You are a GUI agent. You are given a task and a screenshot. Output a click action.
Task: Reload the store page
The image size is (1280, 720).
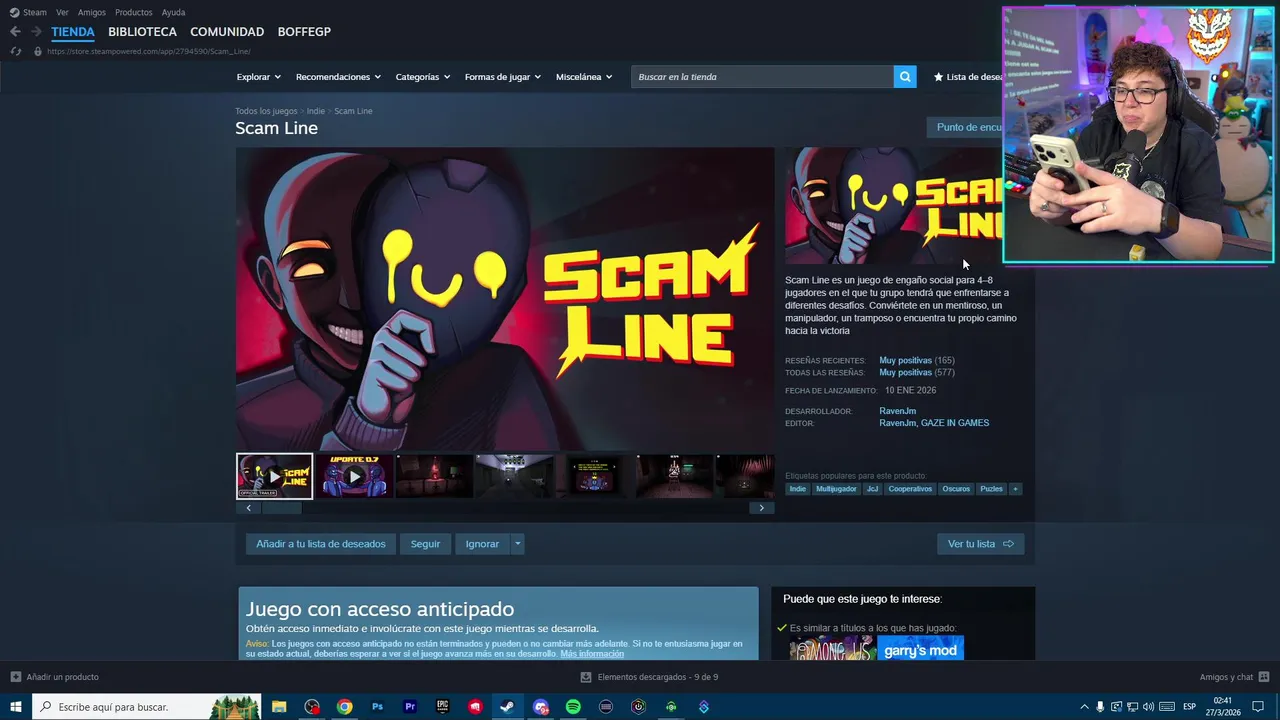coord(15,51)
